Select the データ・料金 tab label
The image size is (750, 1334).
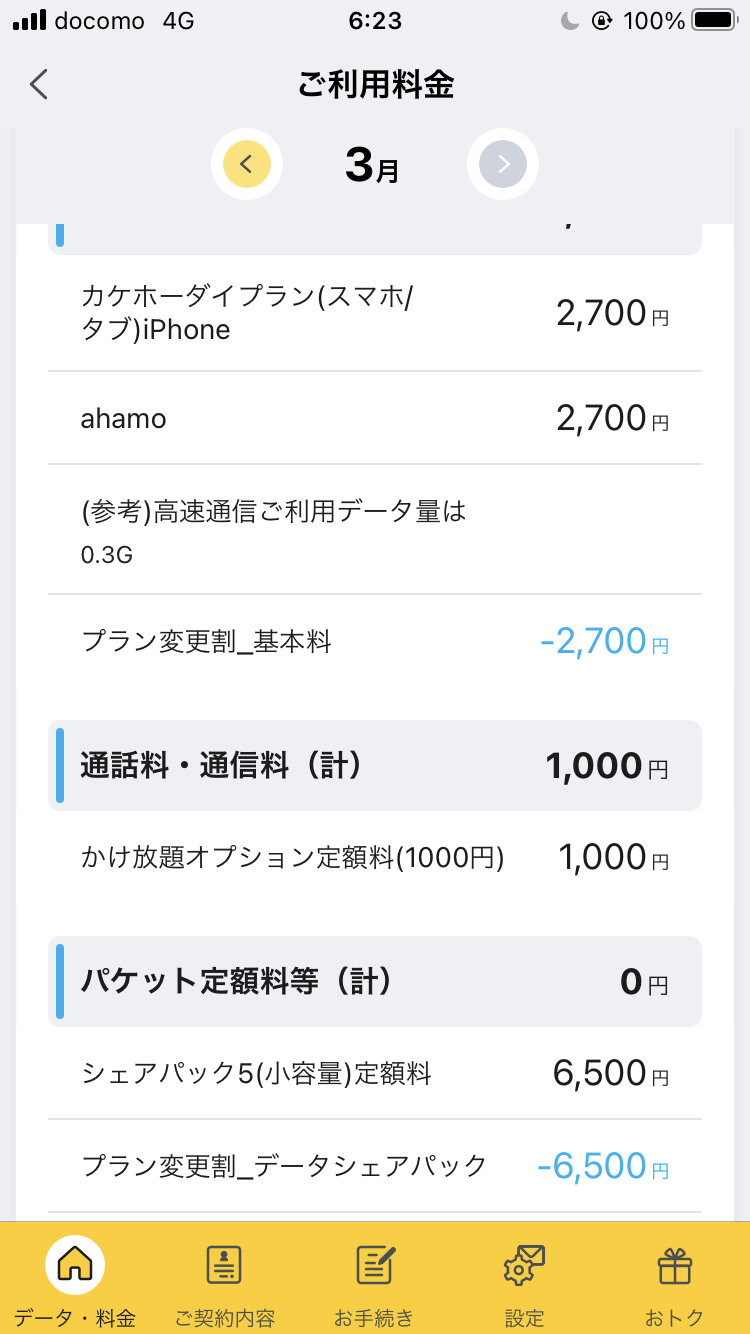click(75, 1317)
